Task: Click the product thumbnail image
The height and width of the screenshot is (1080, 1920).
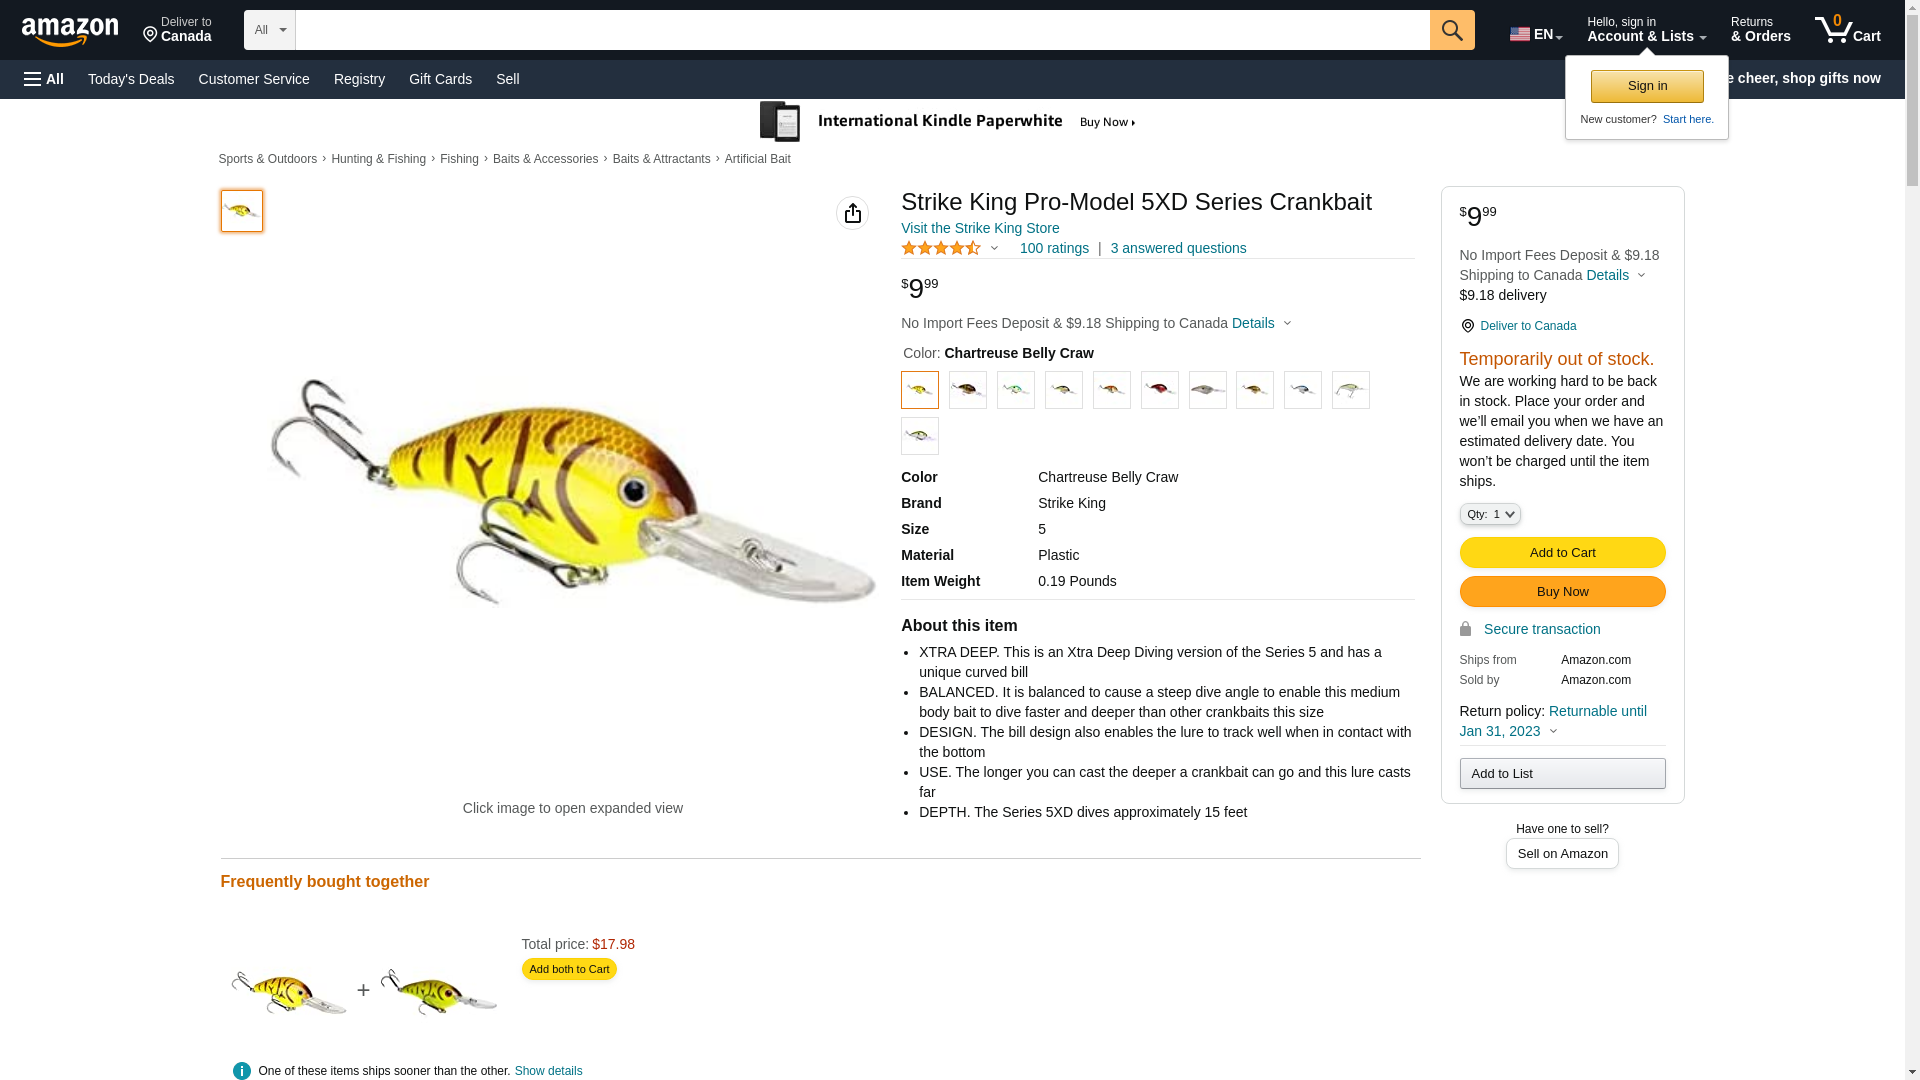Action: coord(241,211)
